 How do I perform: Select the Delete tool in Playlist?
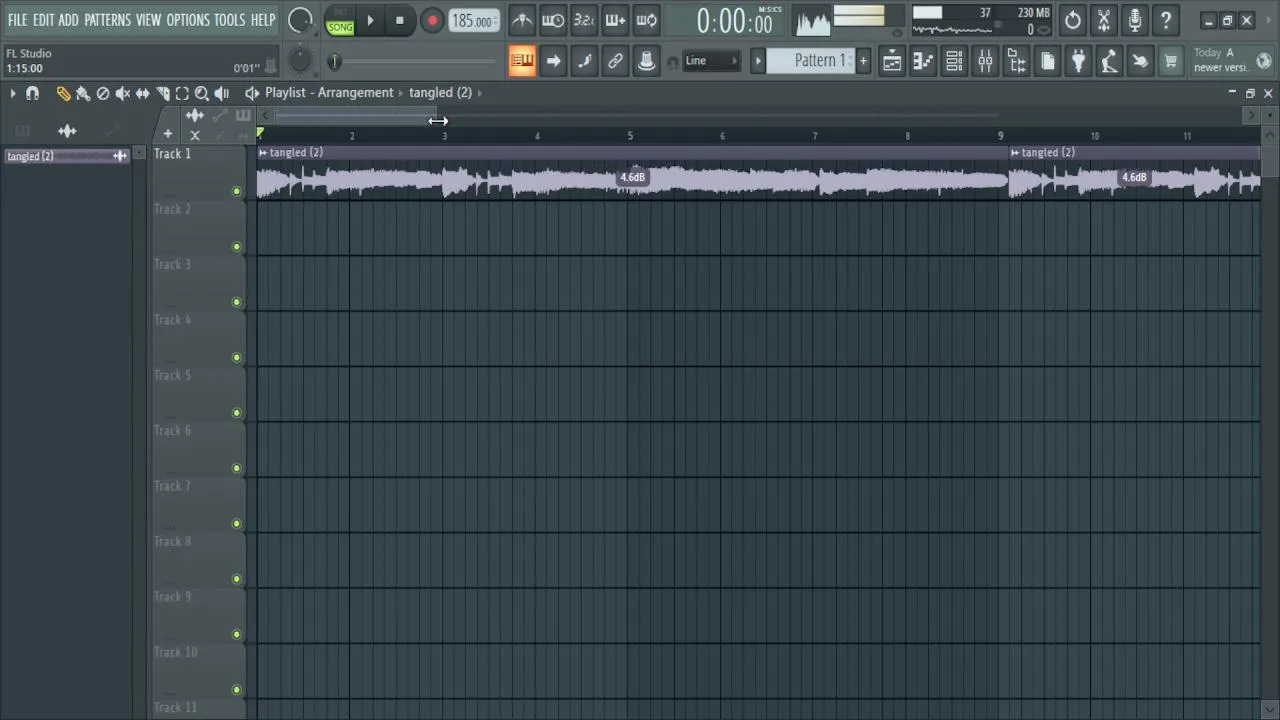[x=103, y=93]
